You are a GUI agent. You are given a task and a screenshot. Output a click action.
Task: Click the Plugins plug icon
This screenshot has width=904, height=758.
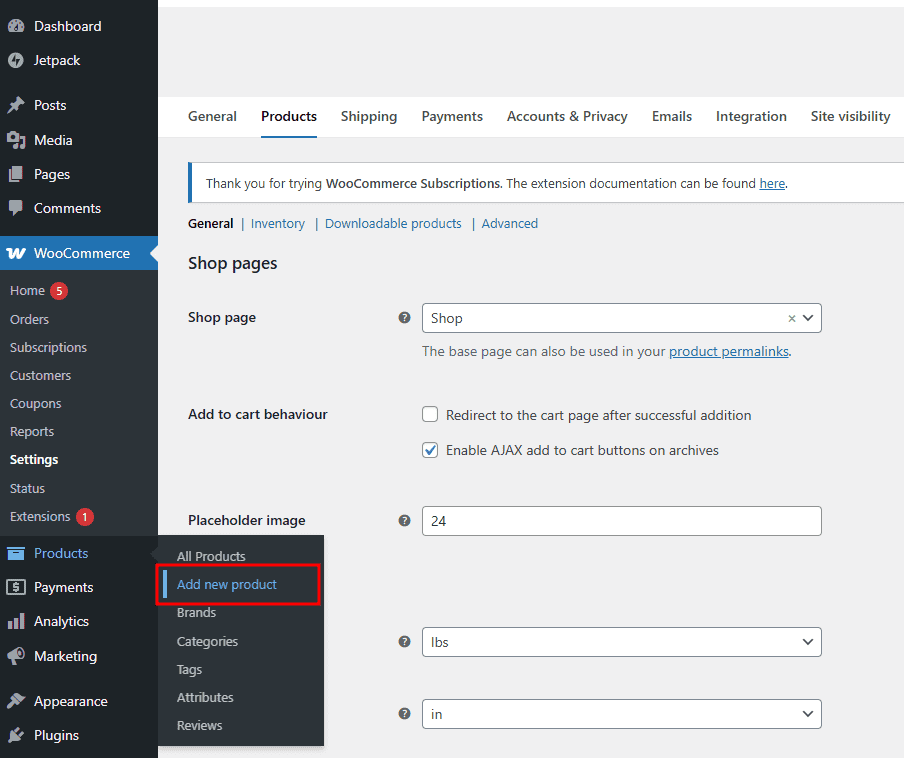tap(18, 735)
